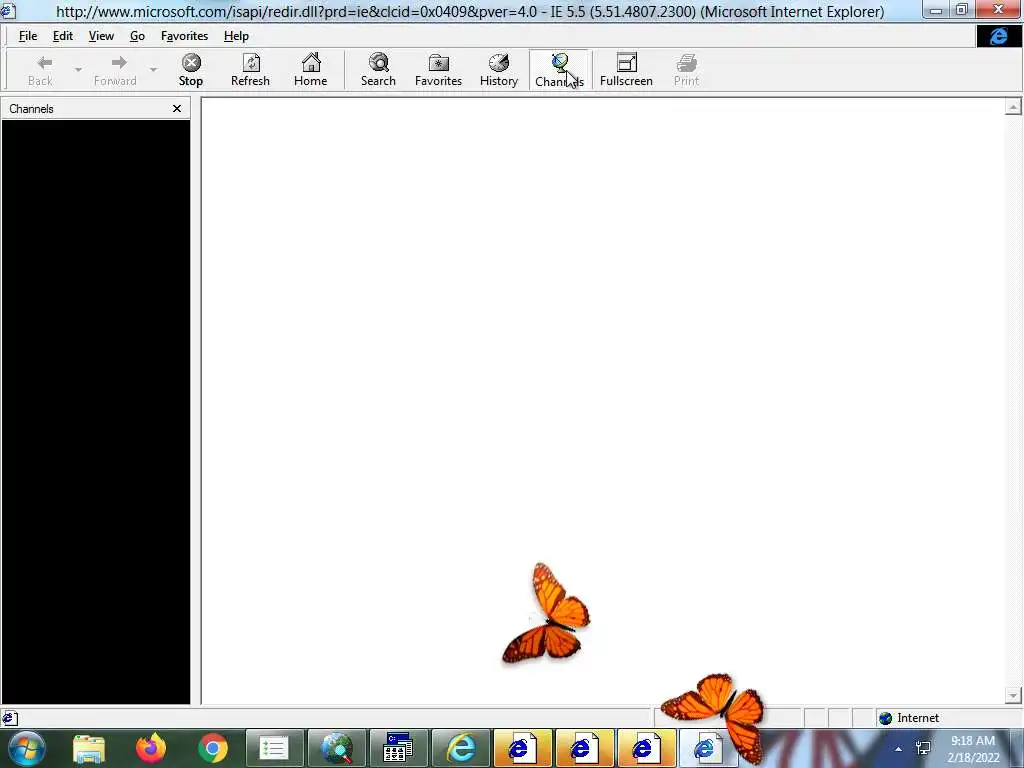
Task: Show the History explorer bar
Action: tap(499, 70)
